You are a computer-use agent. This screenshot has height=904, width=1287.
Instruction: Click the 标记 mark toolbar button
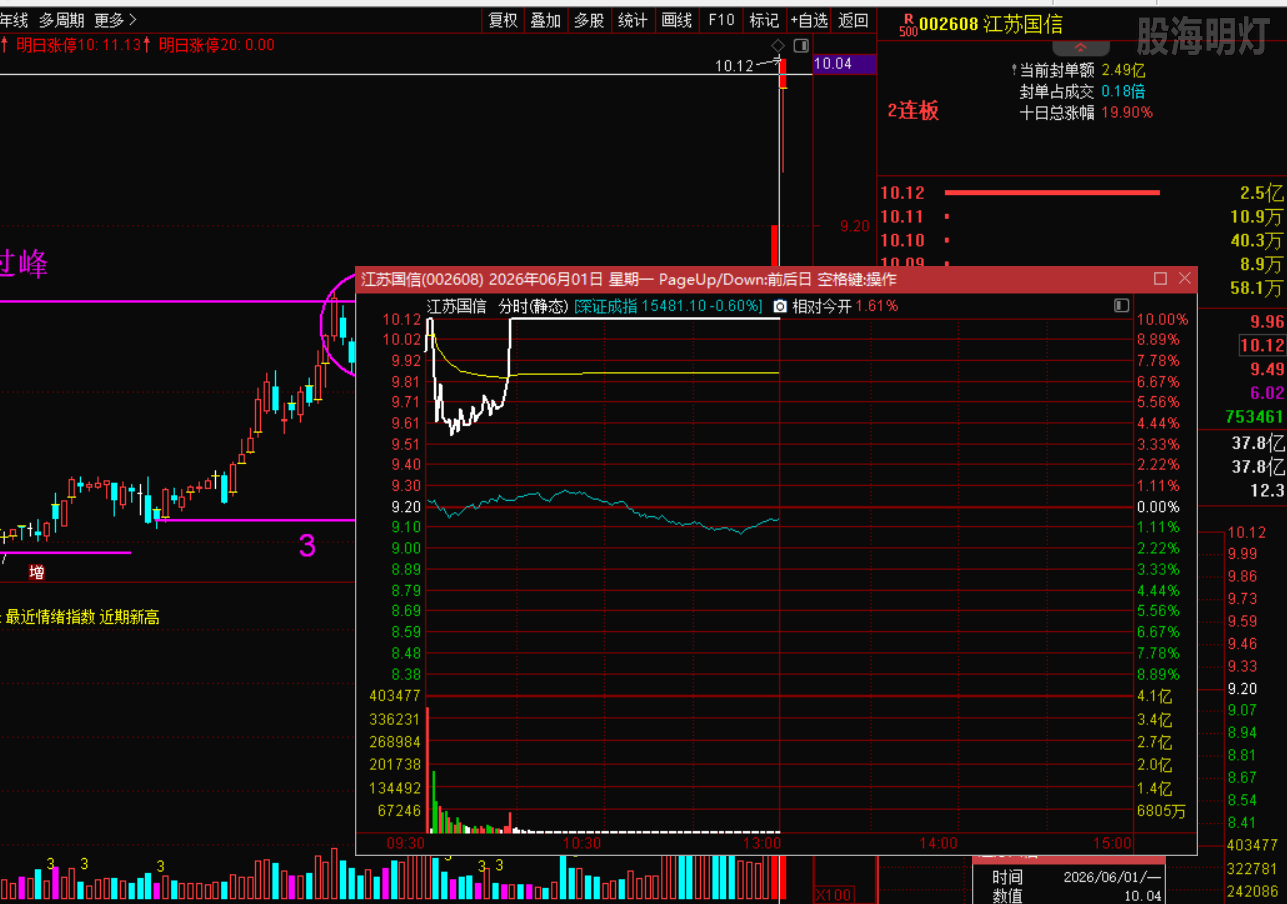pos(764,20)
